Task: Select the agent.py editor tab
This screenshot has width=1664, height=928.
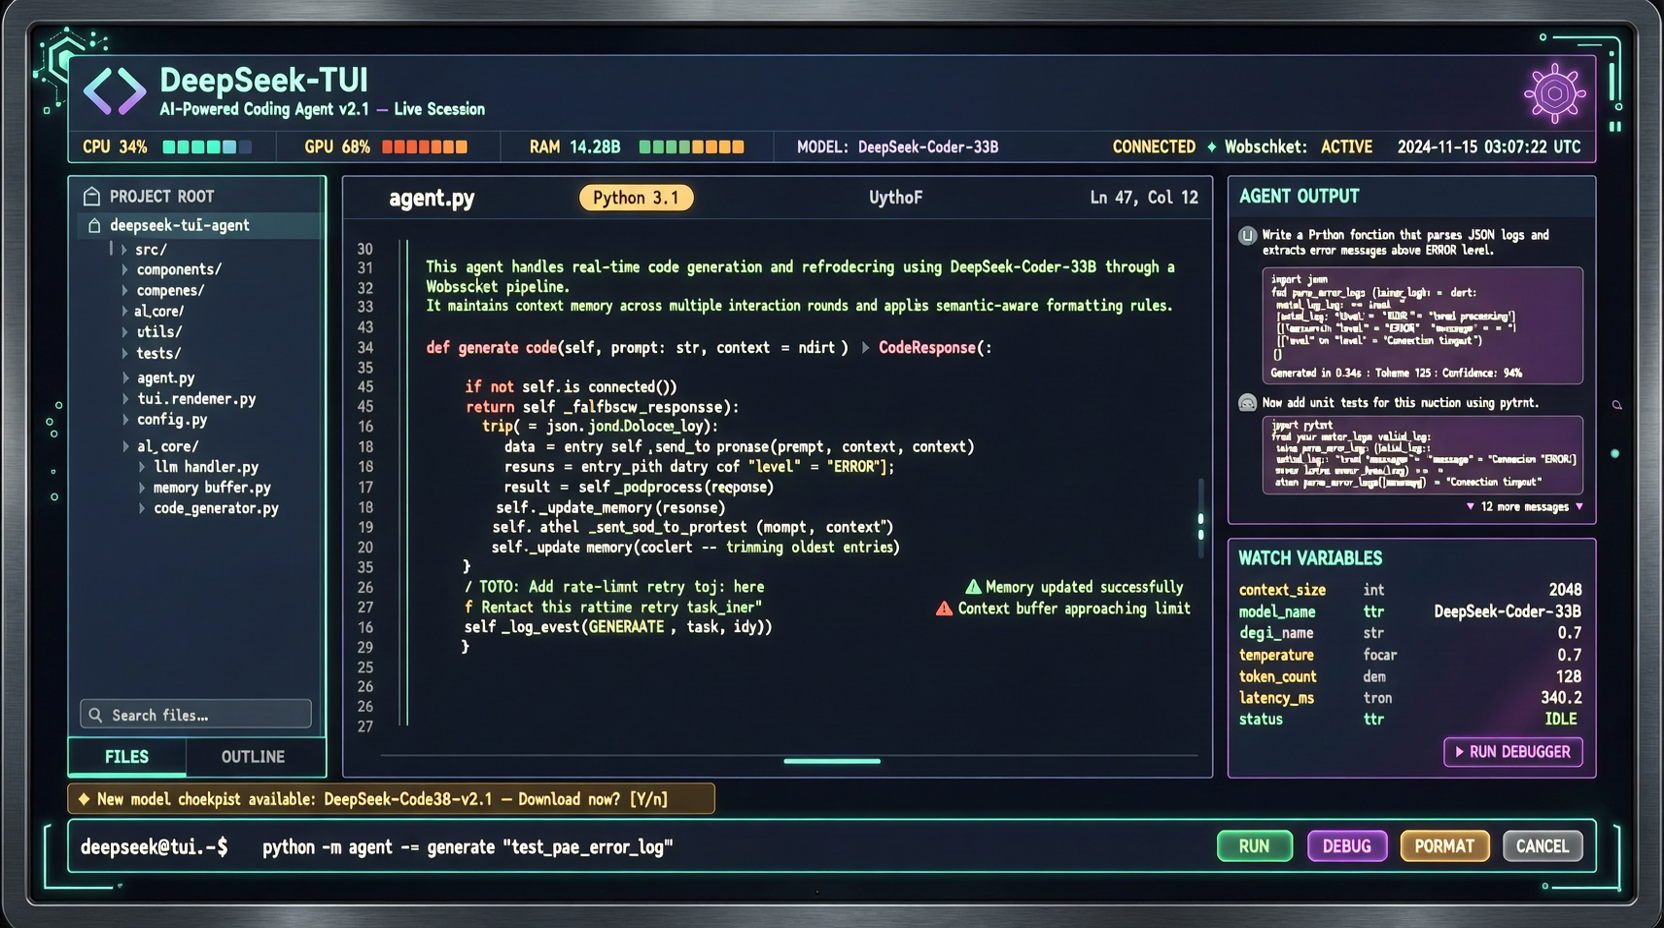Action: tap(432, 198)
